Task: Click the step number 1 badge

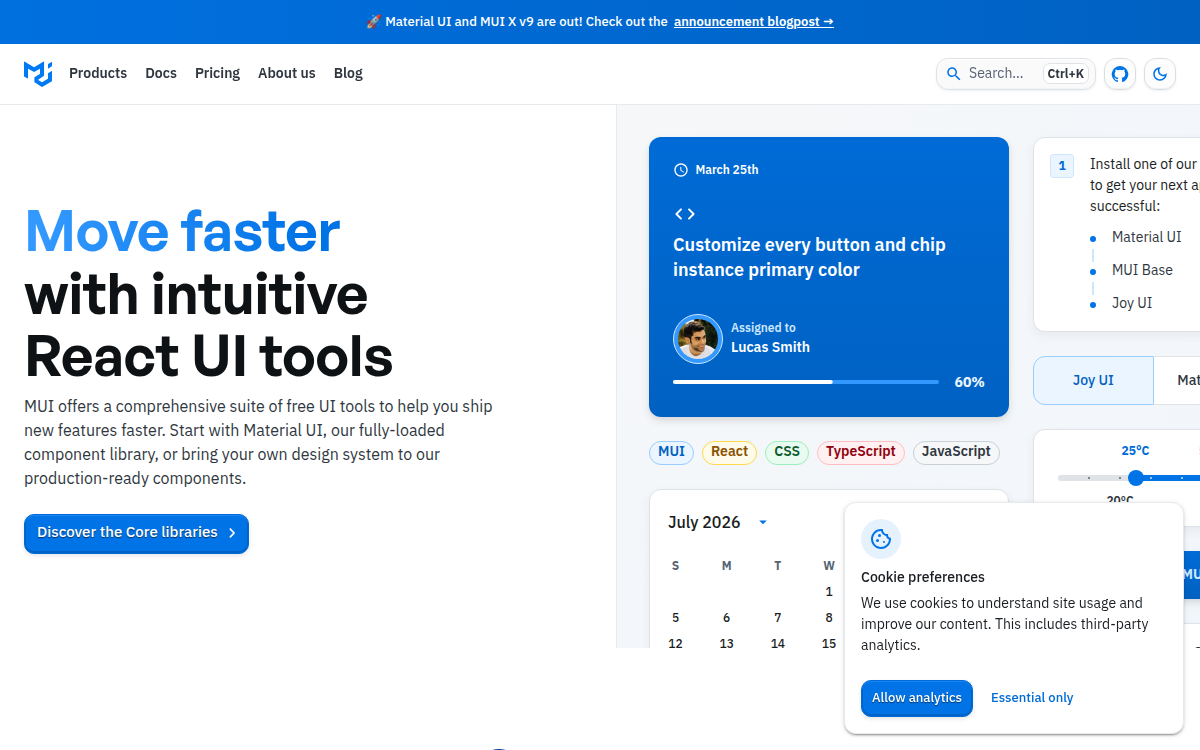Action: point(1062,166)
